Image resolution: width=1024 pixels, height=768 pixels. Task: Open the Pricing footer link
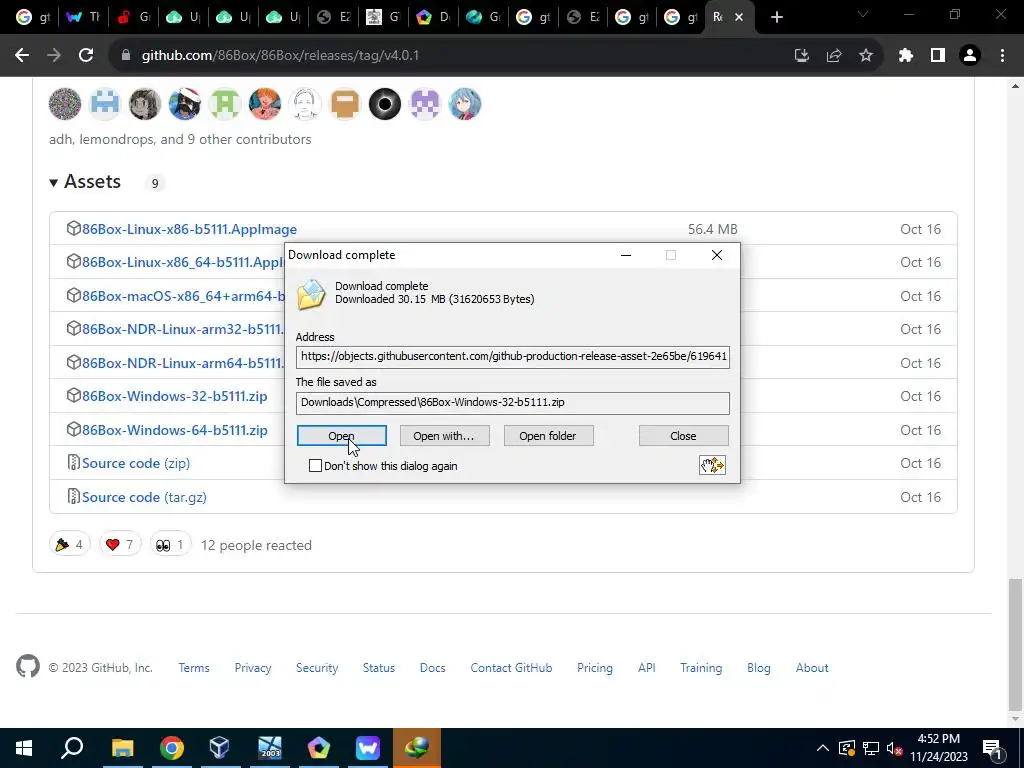(x=595, y=668)
